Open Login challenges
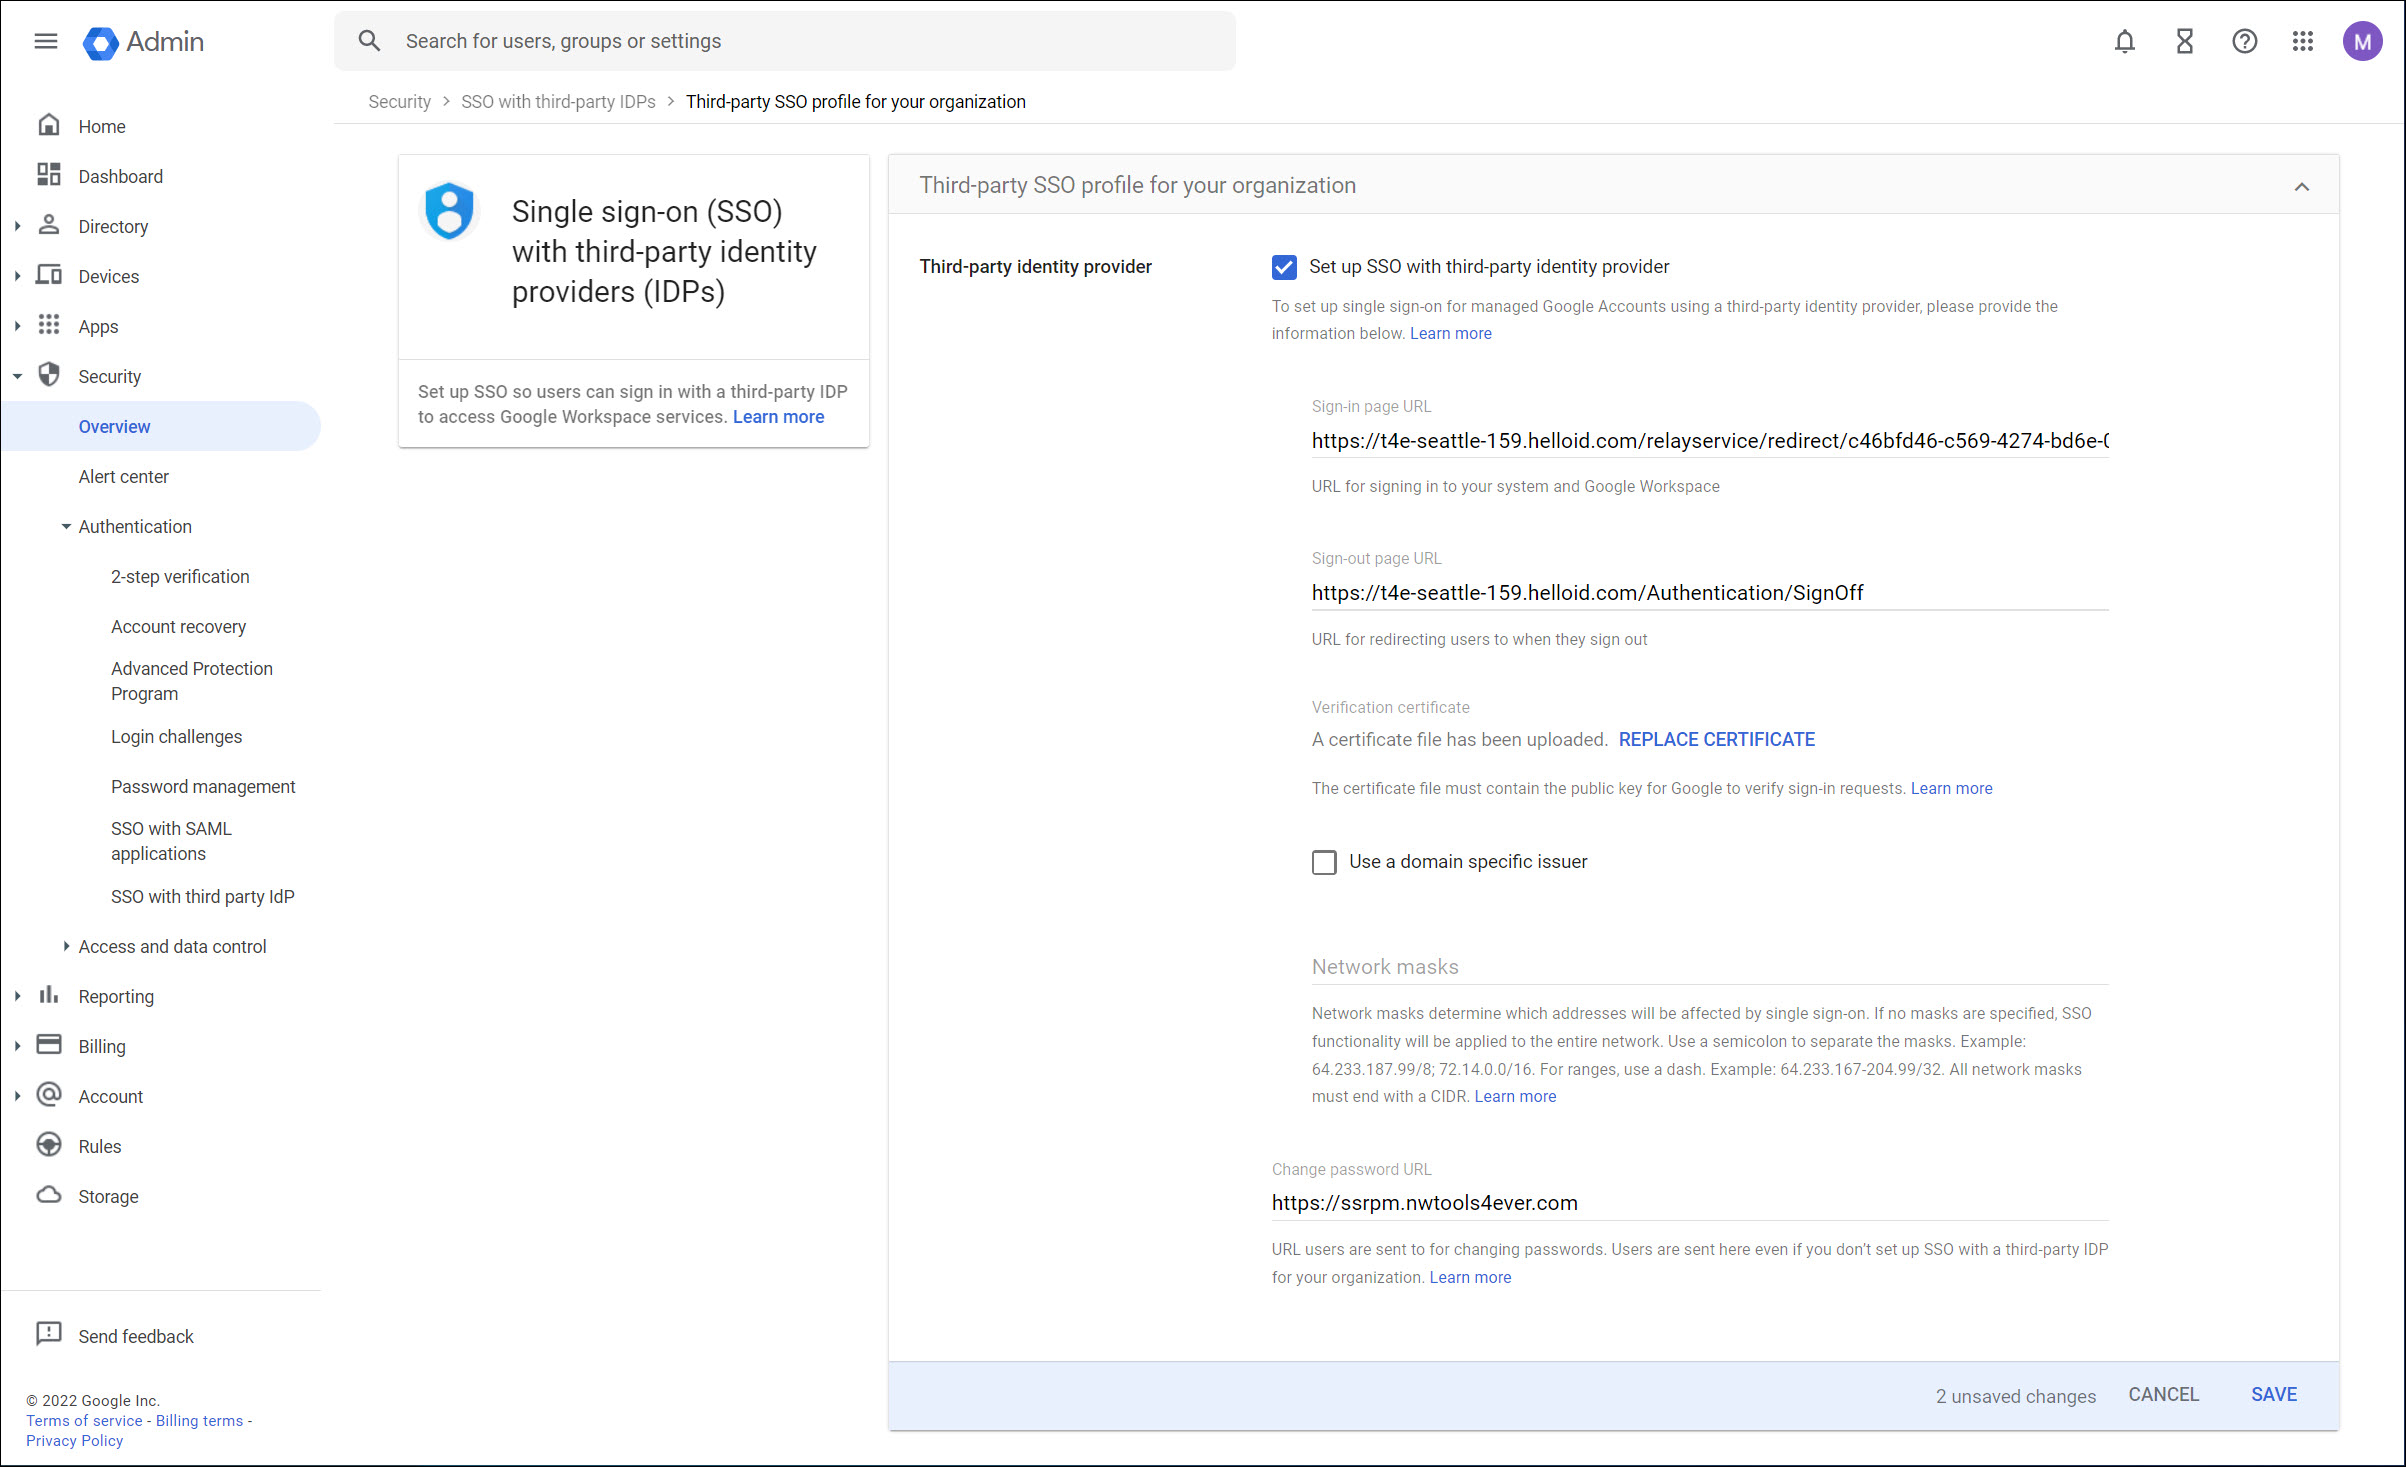Screen dimensions: 2406x1467 [x=176, y=736]
